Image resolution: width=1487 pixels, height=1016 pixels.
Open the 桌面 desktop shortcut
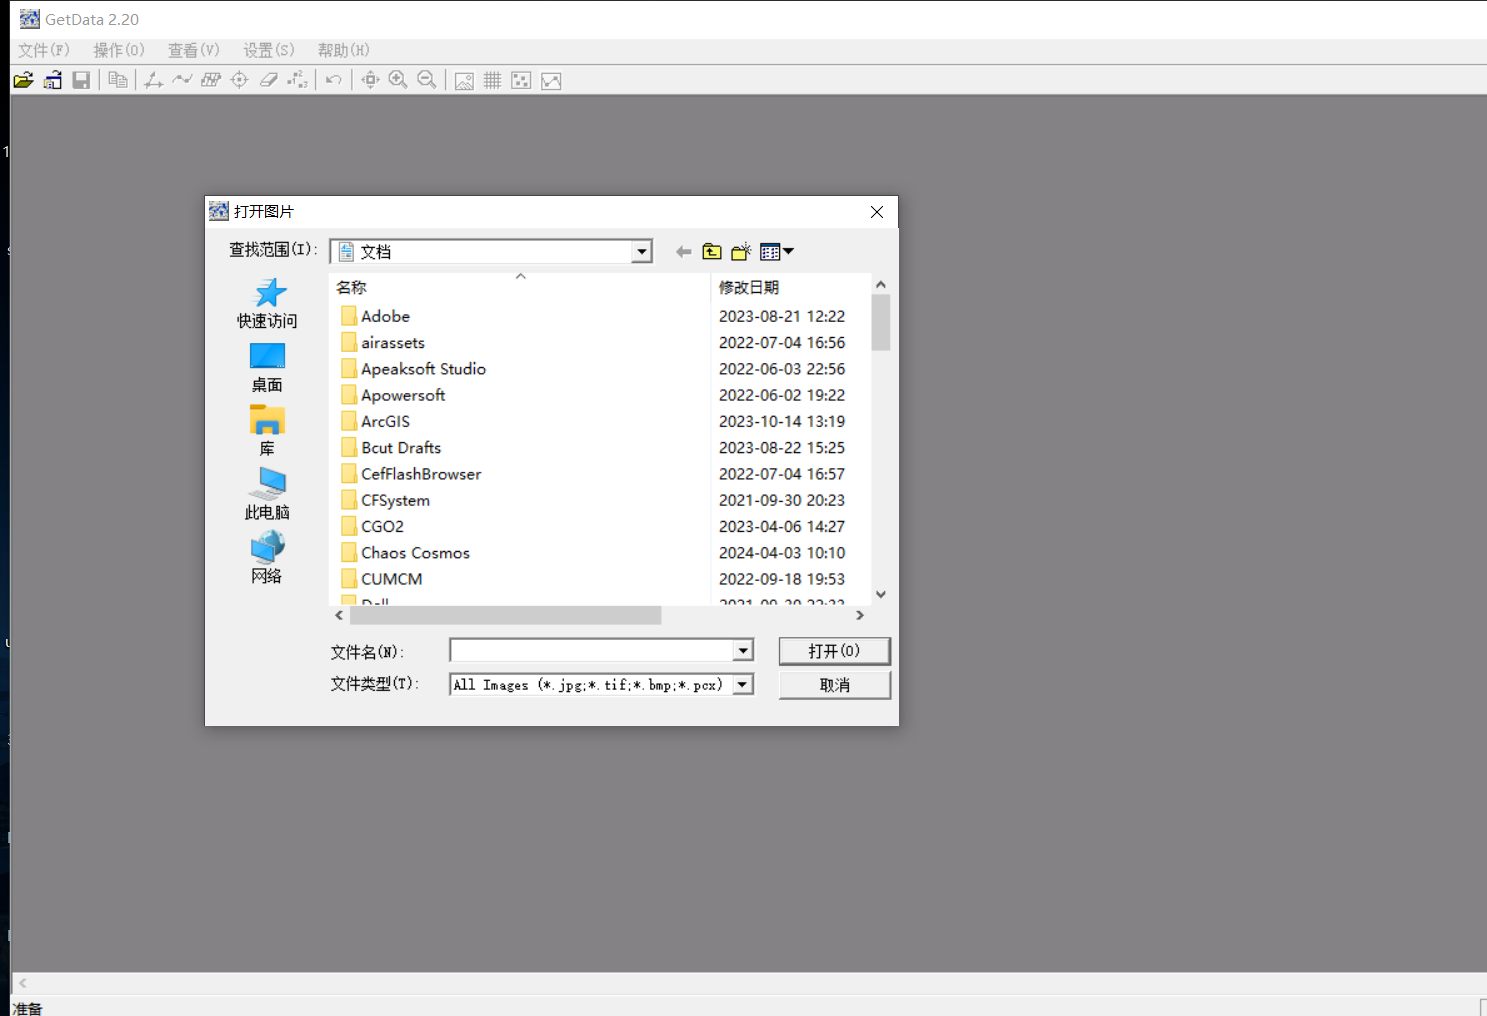(267, 368)
